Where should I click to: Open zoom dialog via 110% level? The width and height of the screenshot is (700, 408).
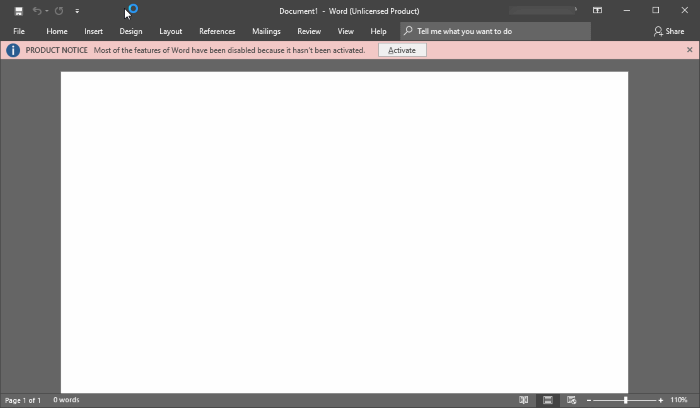679,400
